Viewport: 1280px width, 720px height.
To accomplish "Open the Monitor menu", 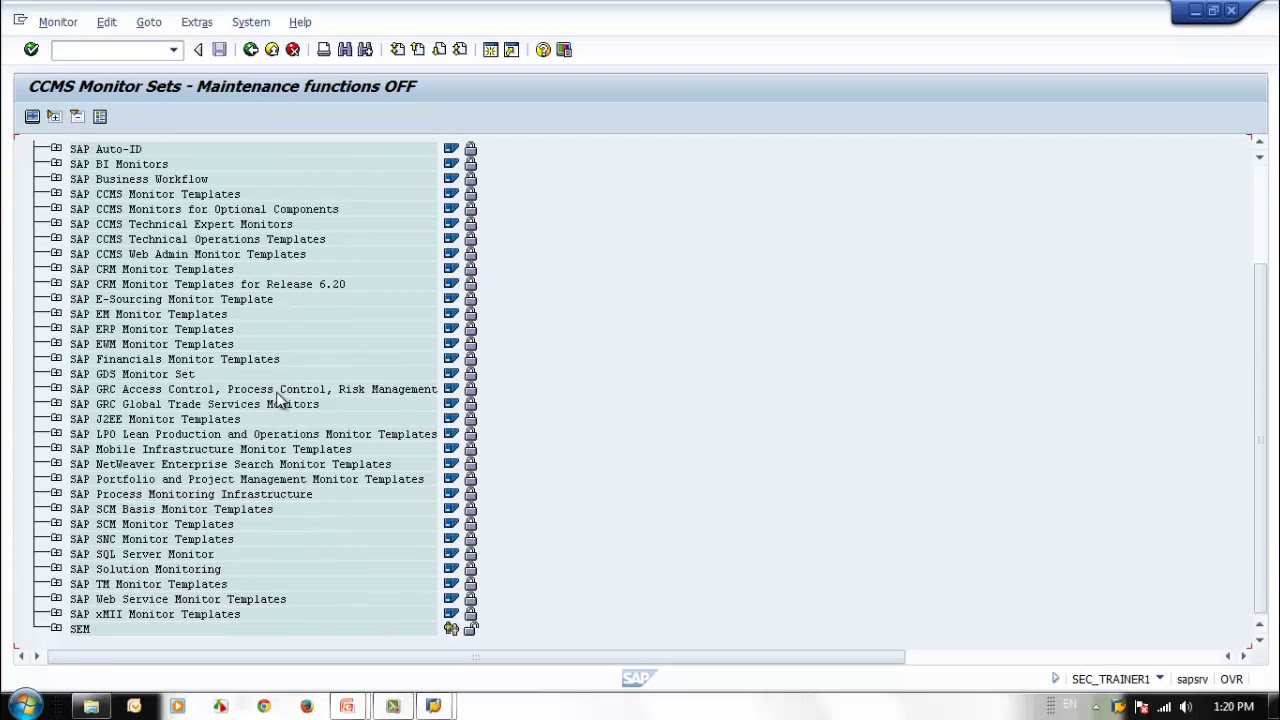I will coord(58,22).
